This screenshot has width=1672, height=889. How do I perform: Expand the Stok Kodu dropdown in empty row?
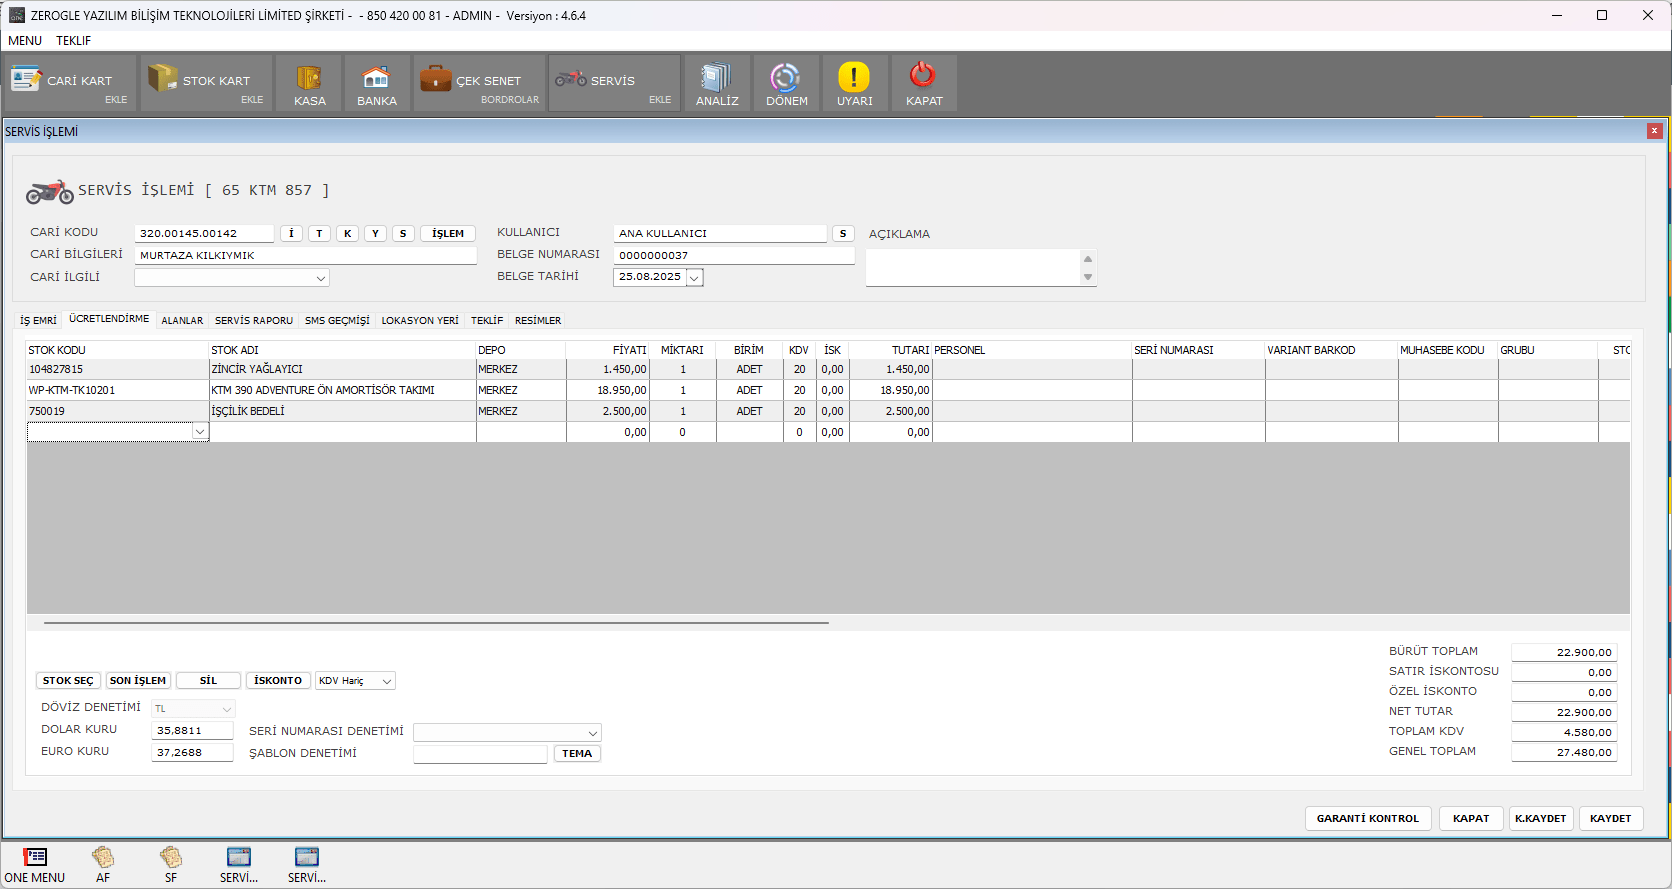point(200,432)
